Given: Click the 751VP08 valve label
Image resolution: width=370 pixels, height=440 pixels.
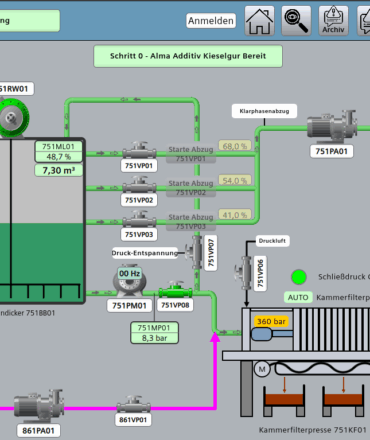Looking at the screenshot, I should point(175,305).
